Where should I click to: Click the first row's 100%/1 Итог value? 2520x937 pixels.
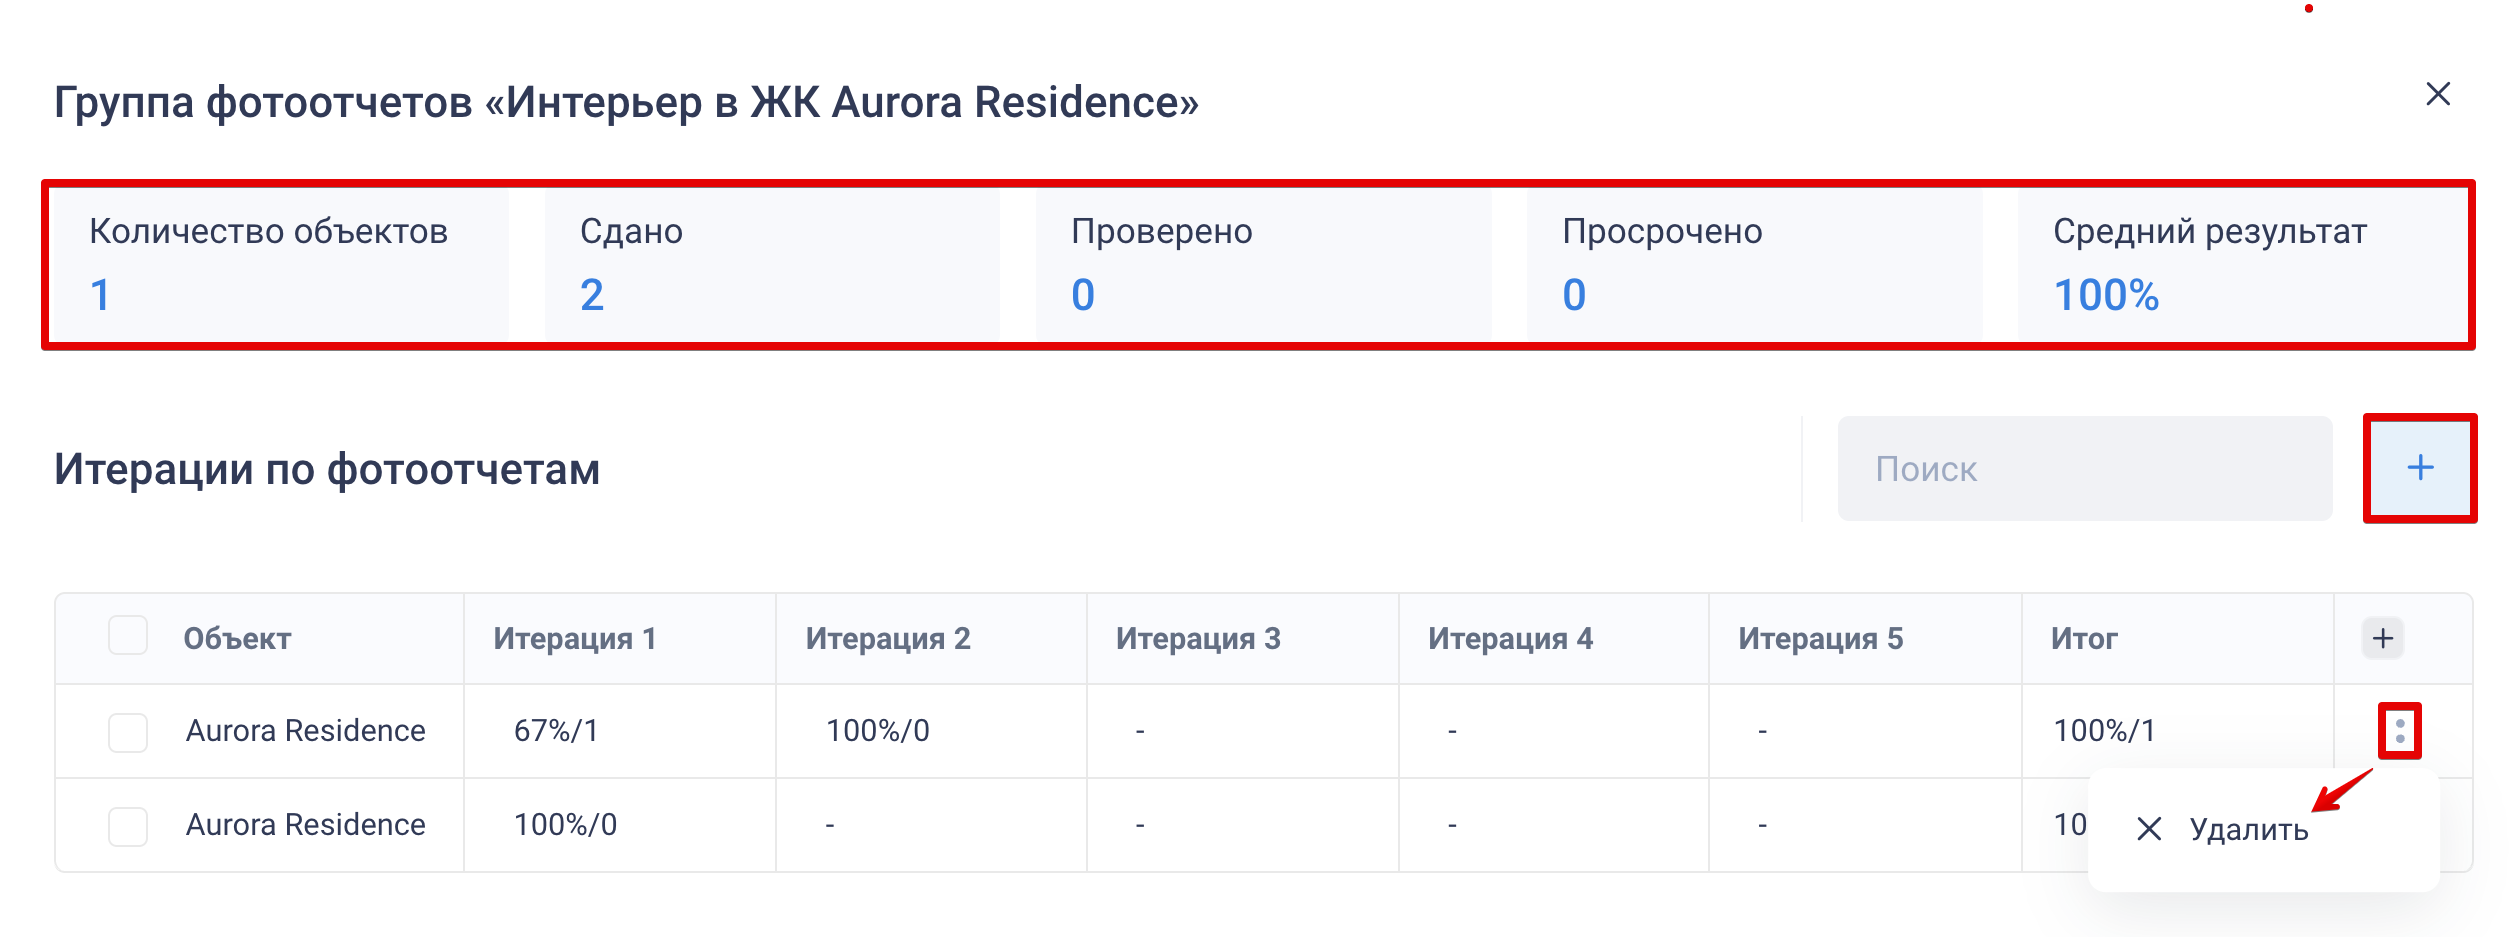click(2104, 731)
